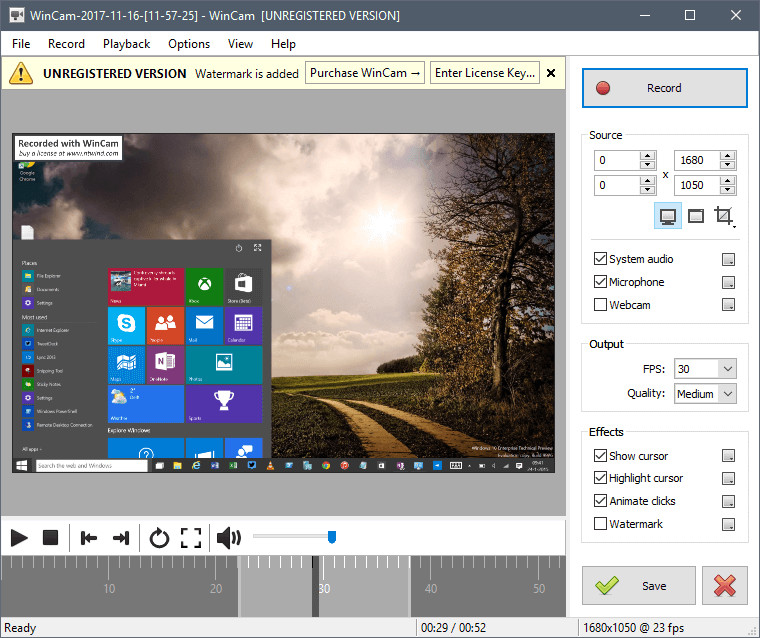Set selection start marker icon

[89, 538]
